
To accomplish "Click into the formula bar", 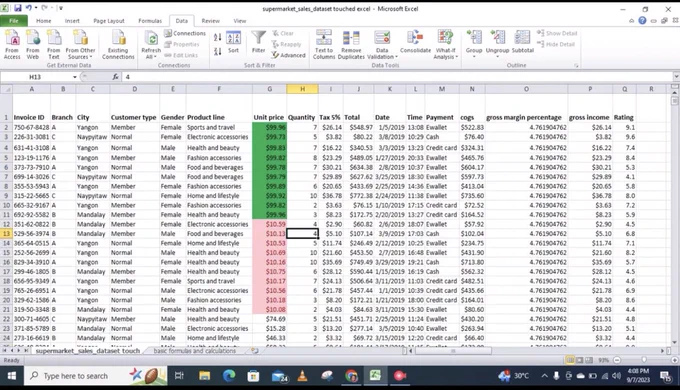I will click(397, 77).
